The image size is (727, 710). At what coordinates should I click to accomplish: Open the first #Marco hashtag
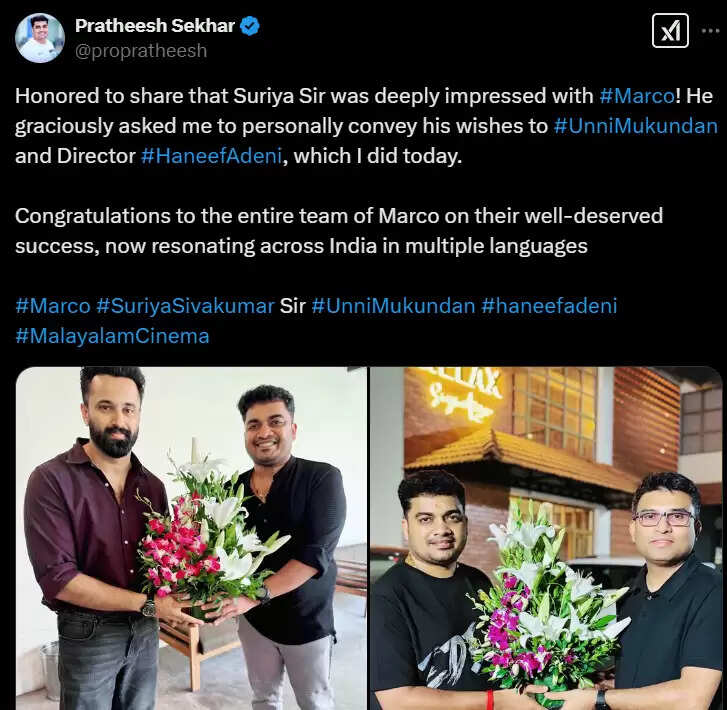(x=637, y=96)
